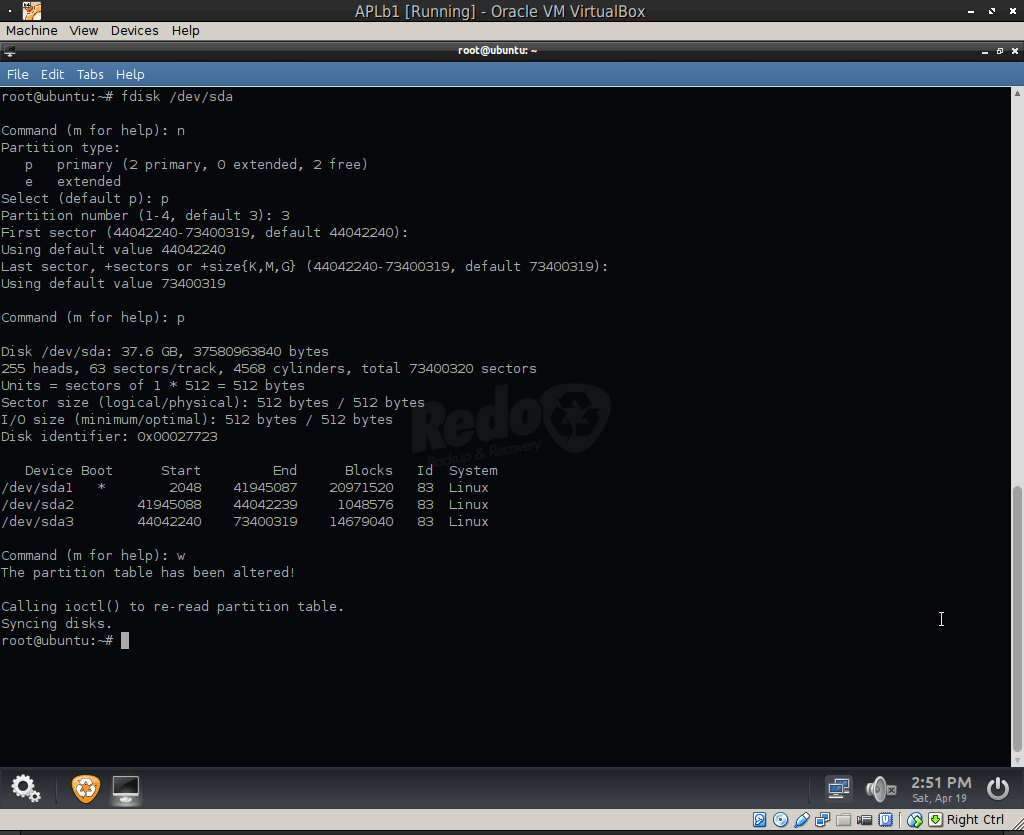Open system settings via the gear icon
The width and height of the screenshot is (1024, 835).
click(x=26, y=789)
